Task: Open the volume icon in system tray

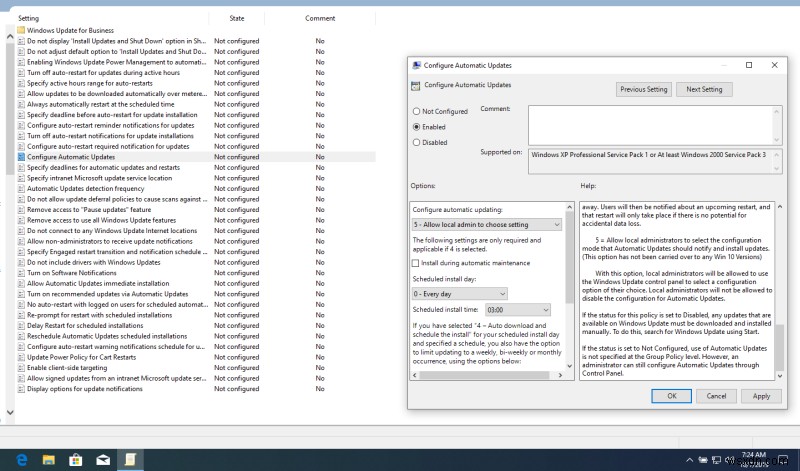Action: 729,460
